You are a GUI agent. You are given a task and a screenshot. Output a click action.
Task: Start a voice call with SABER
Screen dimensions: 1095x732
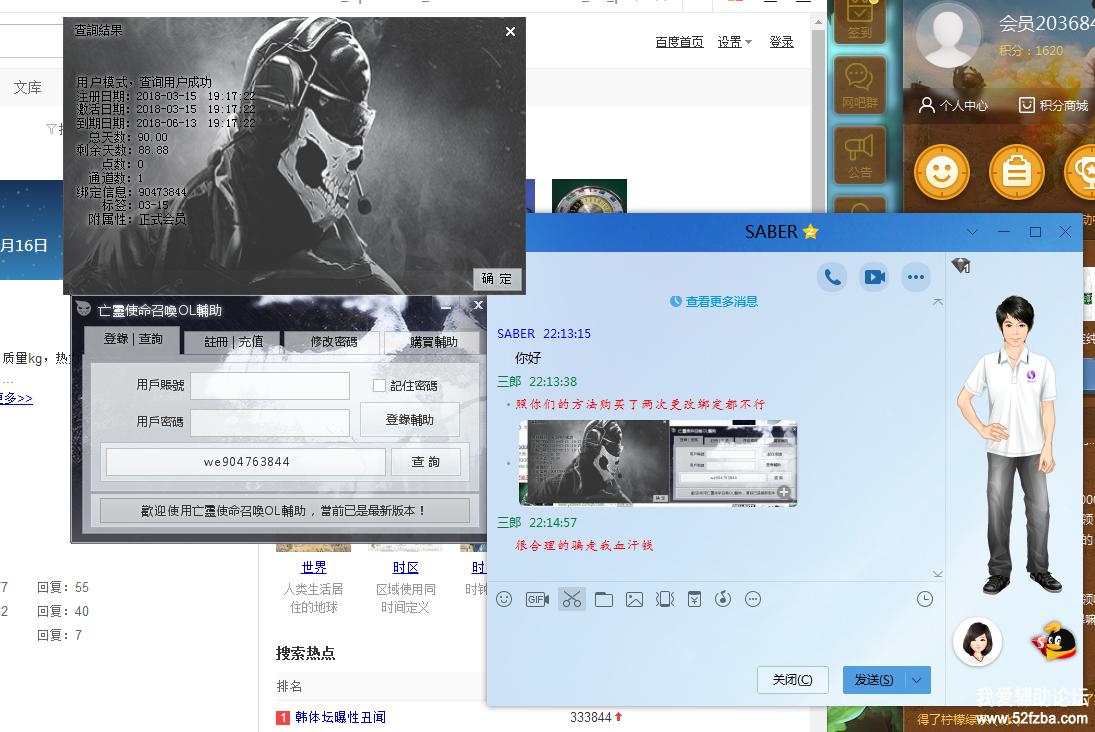pyautogui.click(x=832, y=277)
